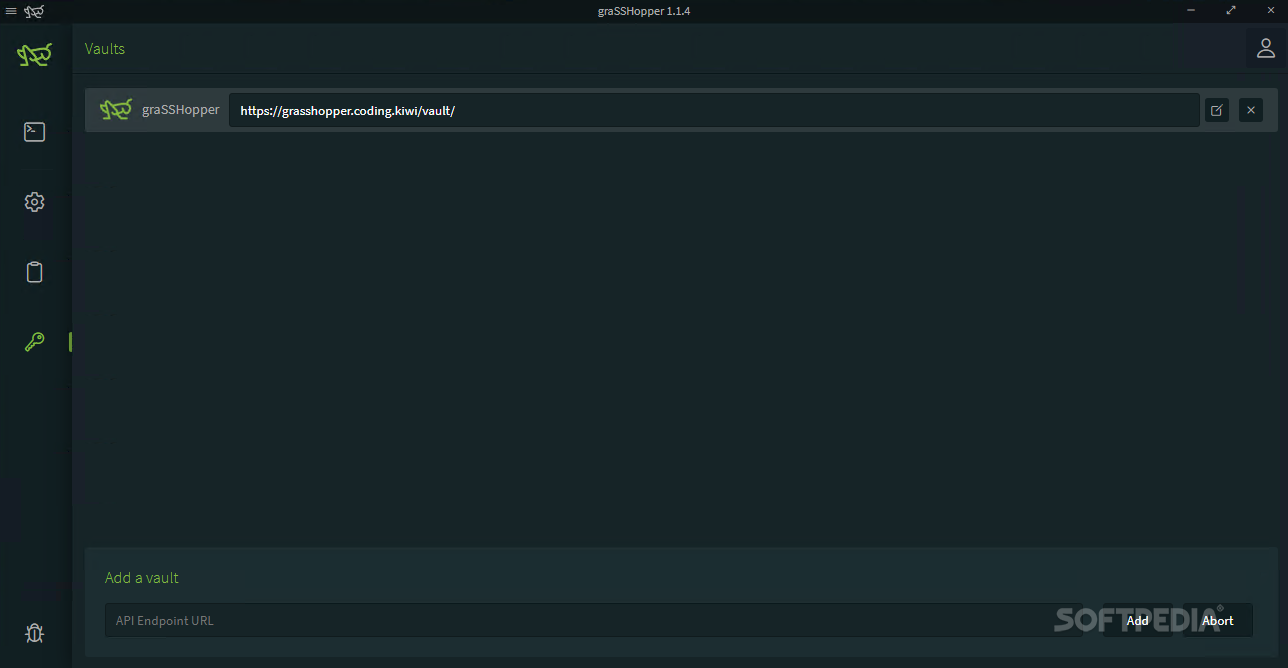Open the bug report icon
This screenshot has width=1288, height=668.
(x=35, y=633)
